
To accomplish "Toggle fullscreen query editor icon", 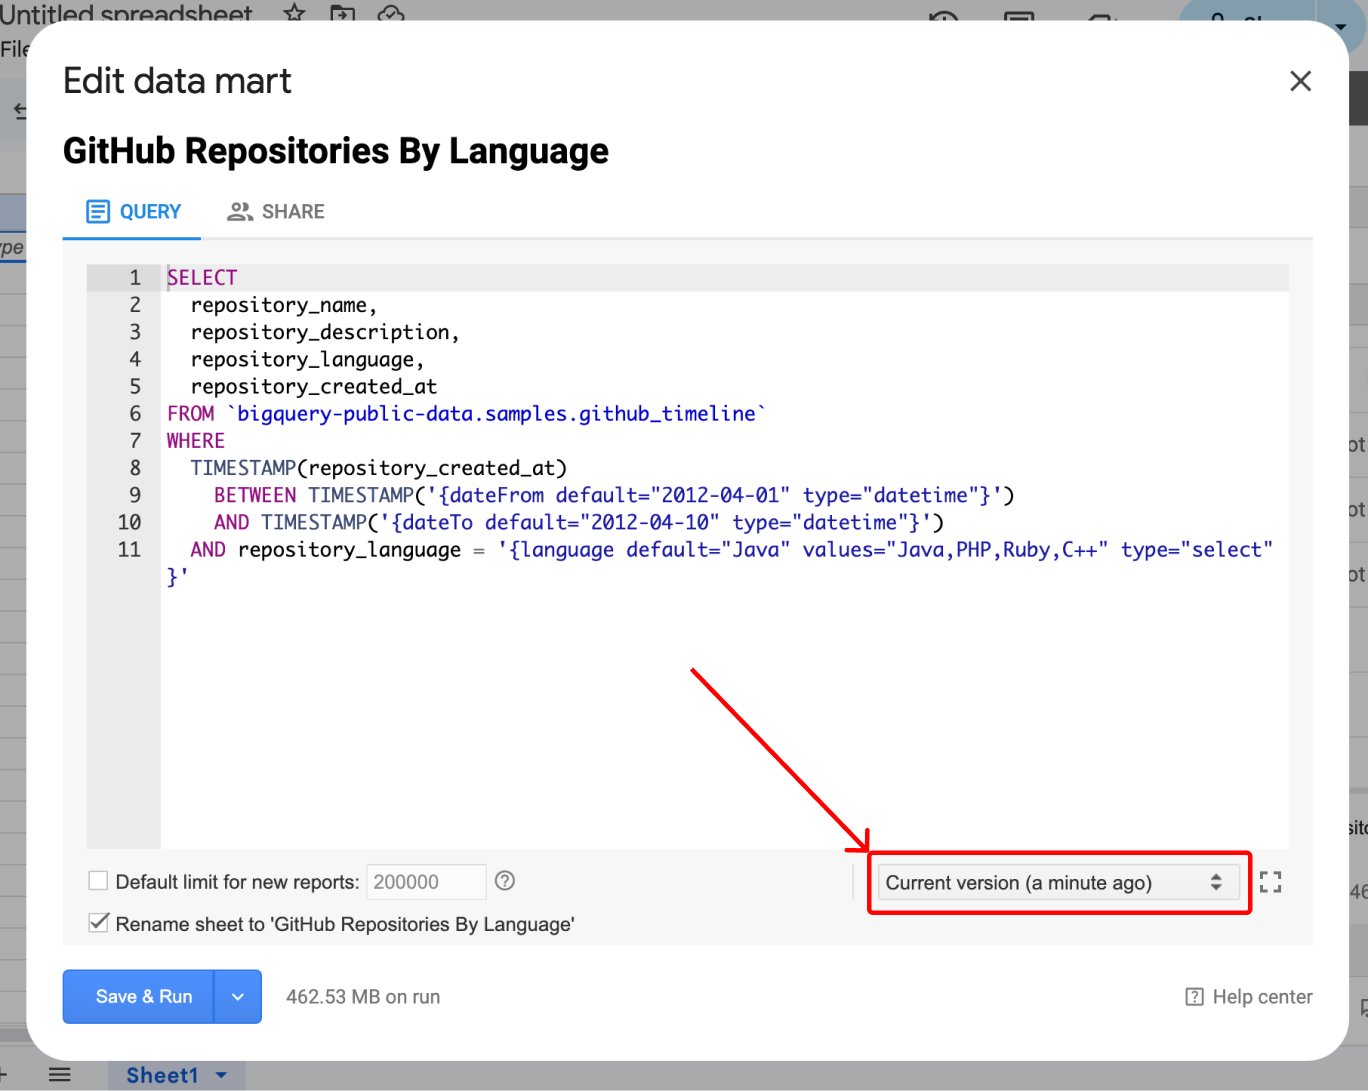I will pyautogui.click(x=1270, y=882).
